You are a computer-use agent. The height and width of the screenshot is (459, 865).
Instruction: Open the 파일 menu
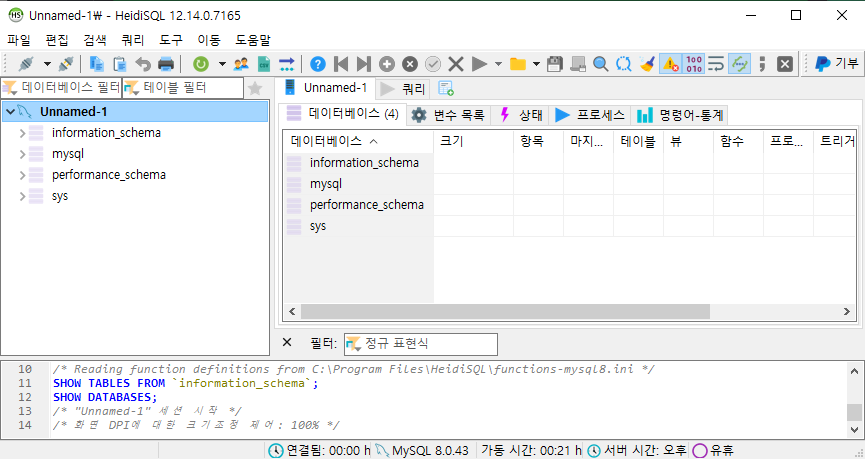[x=19, y=40]
